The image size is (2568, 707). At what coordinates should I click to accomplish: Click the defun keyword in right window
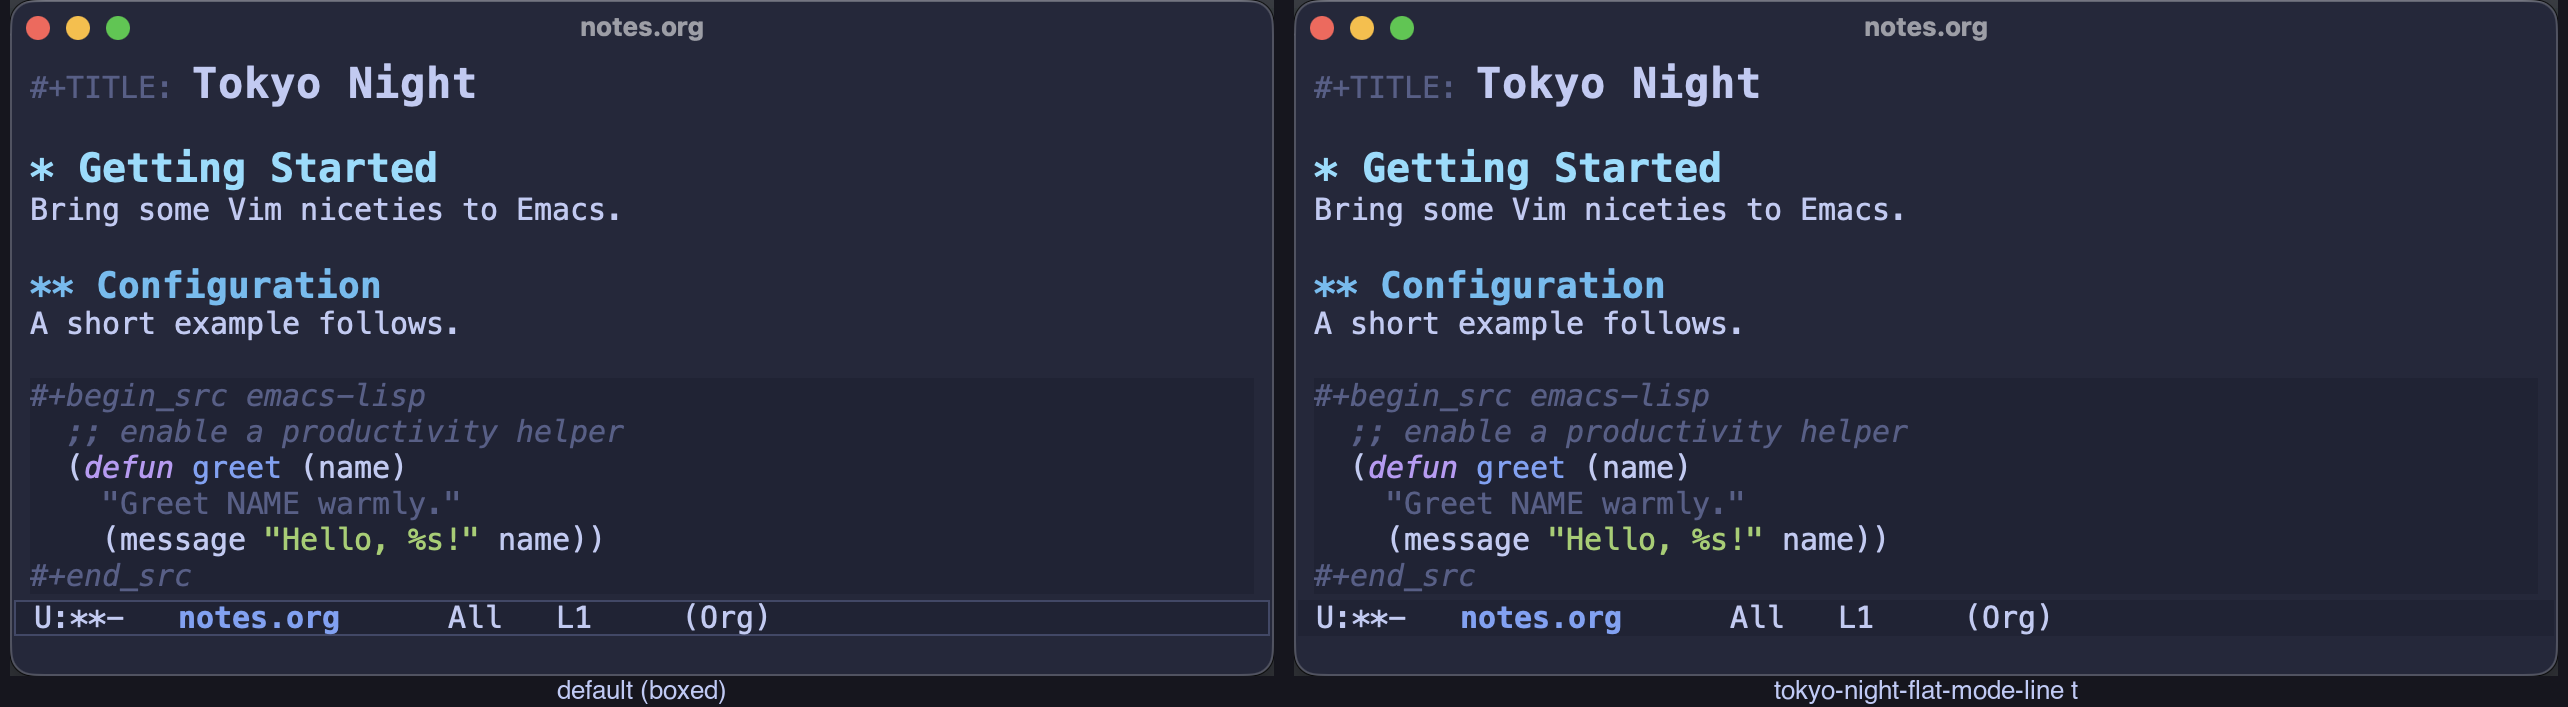point(1412,468)
